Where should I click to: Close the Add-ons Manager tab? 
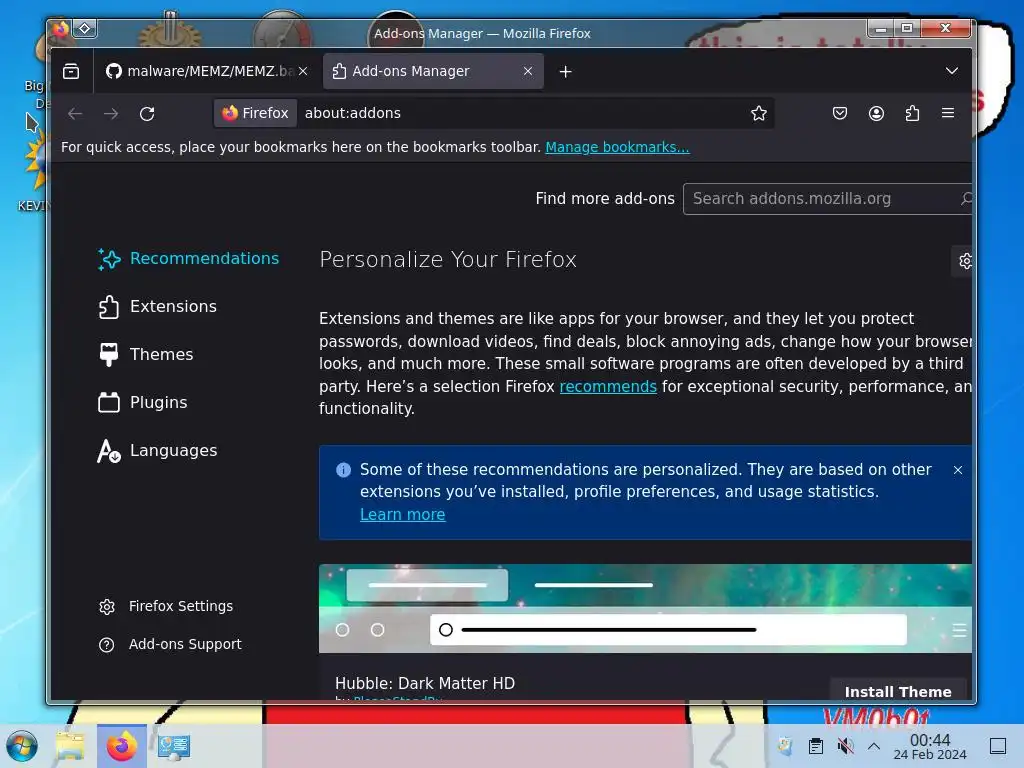528,71
